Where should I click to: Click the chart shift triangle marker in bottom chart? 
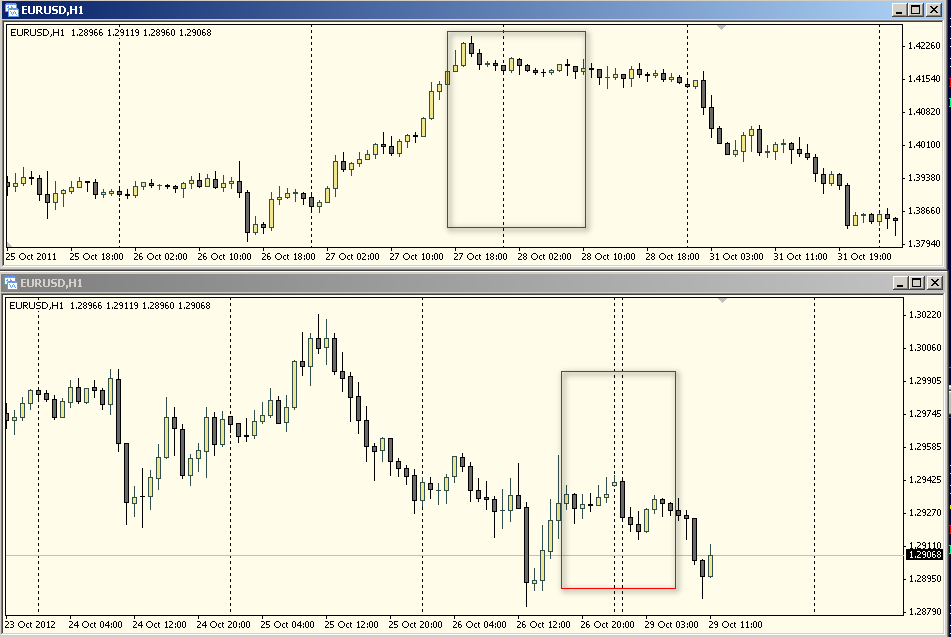(722, 301)
